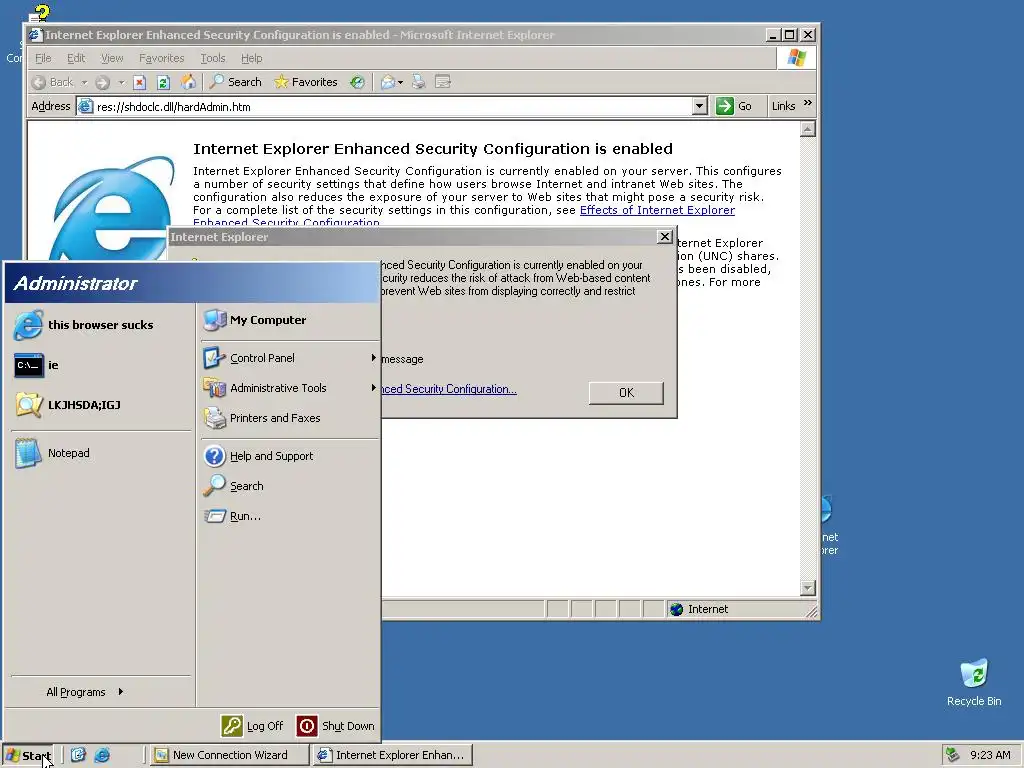Click the network tray icon
Image resolution: width=1024 pixels, height=768 pixels.
(x=953, y=755)
